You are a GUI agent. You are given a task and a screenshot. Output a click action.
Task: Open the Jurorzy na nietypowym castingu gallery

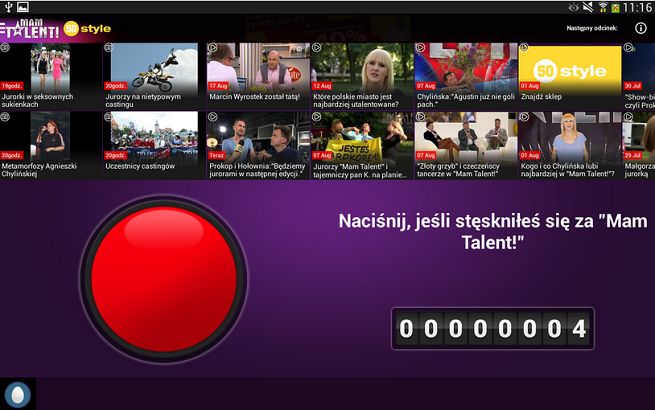[155, 76]
